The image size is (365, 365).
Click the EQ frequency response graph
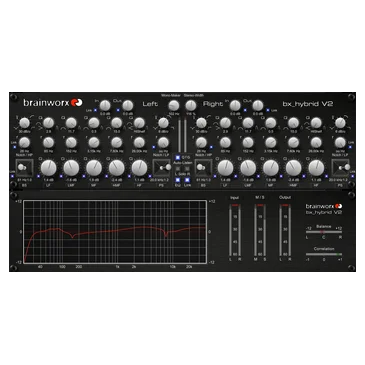115,231
